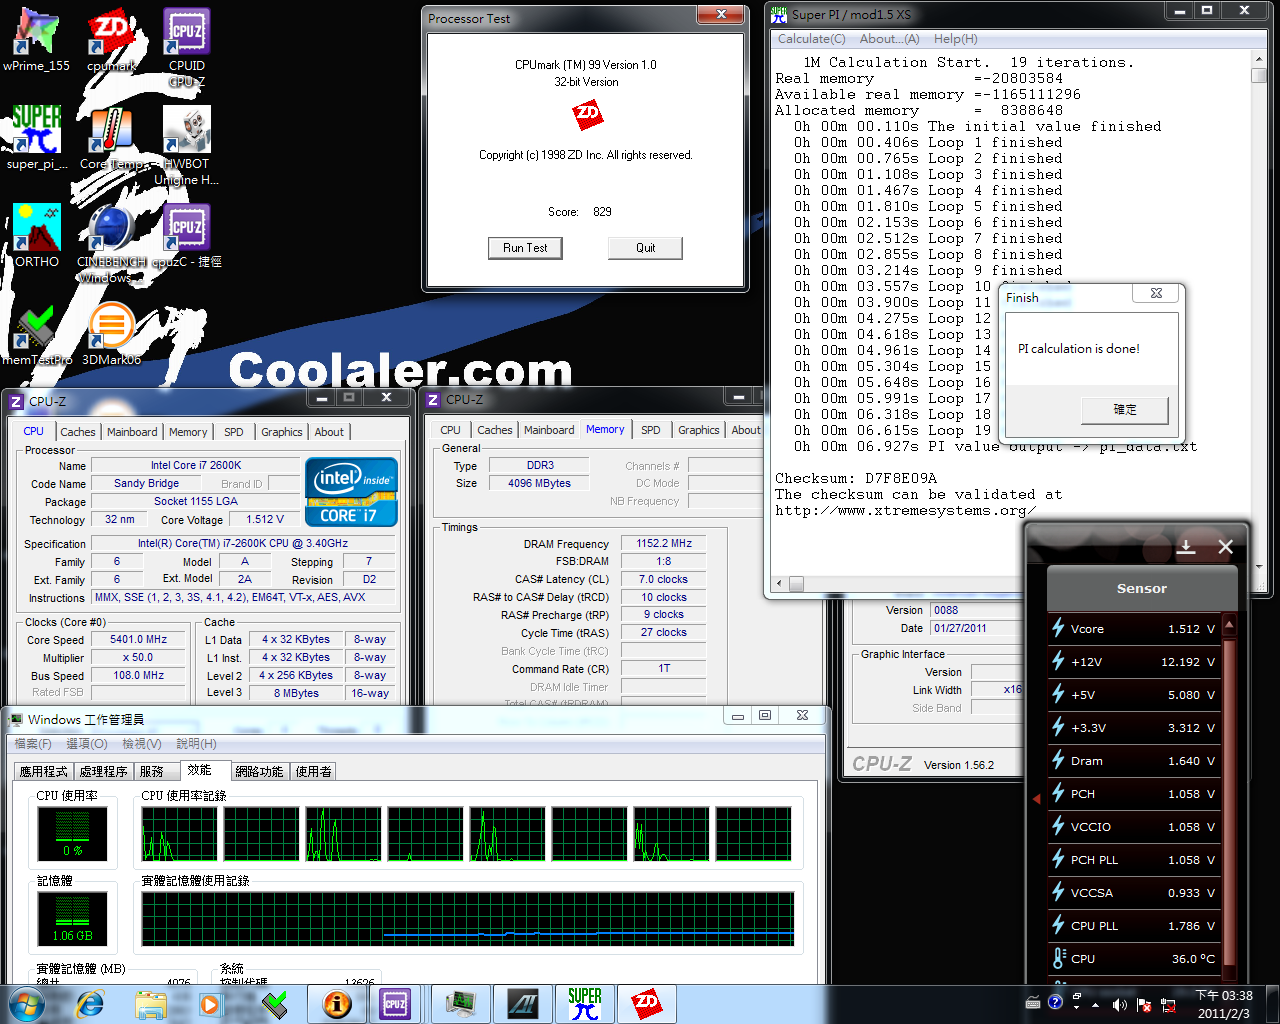1280x1024 pixels.
Task: Click the volume icon in the system tray
Action: (x=1119, y=1004)
